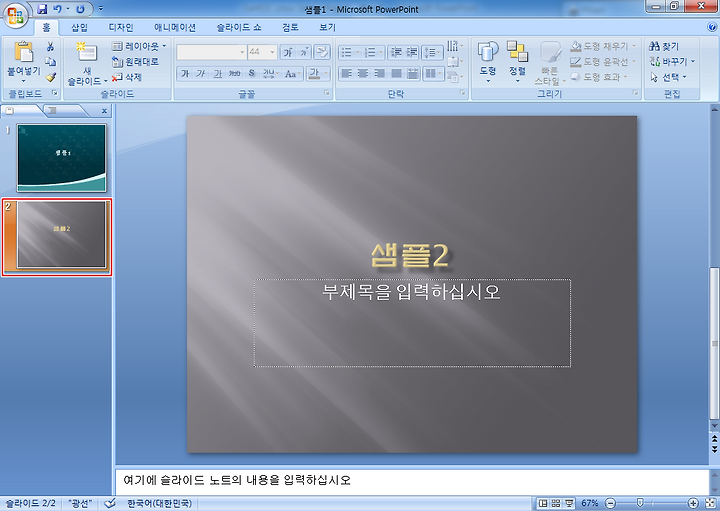Decrease font size button
This screenshot has height=511, width=720.
tap(304, 52)
